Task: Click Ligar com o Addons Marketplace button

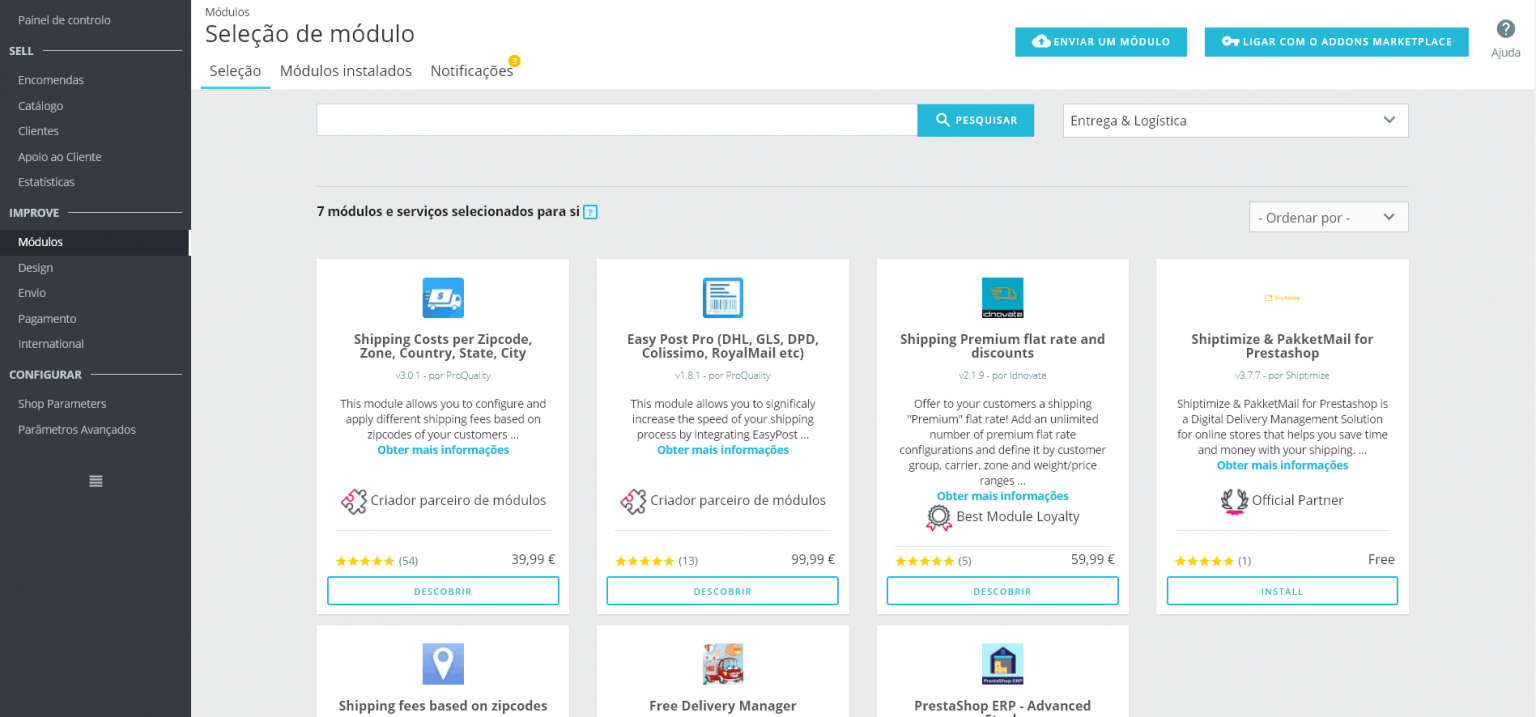Action: 1336,42
